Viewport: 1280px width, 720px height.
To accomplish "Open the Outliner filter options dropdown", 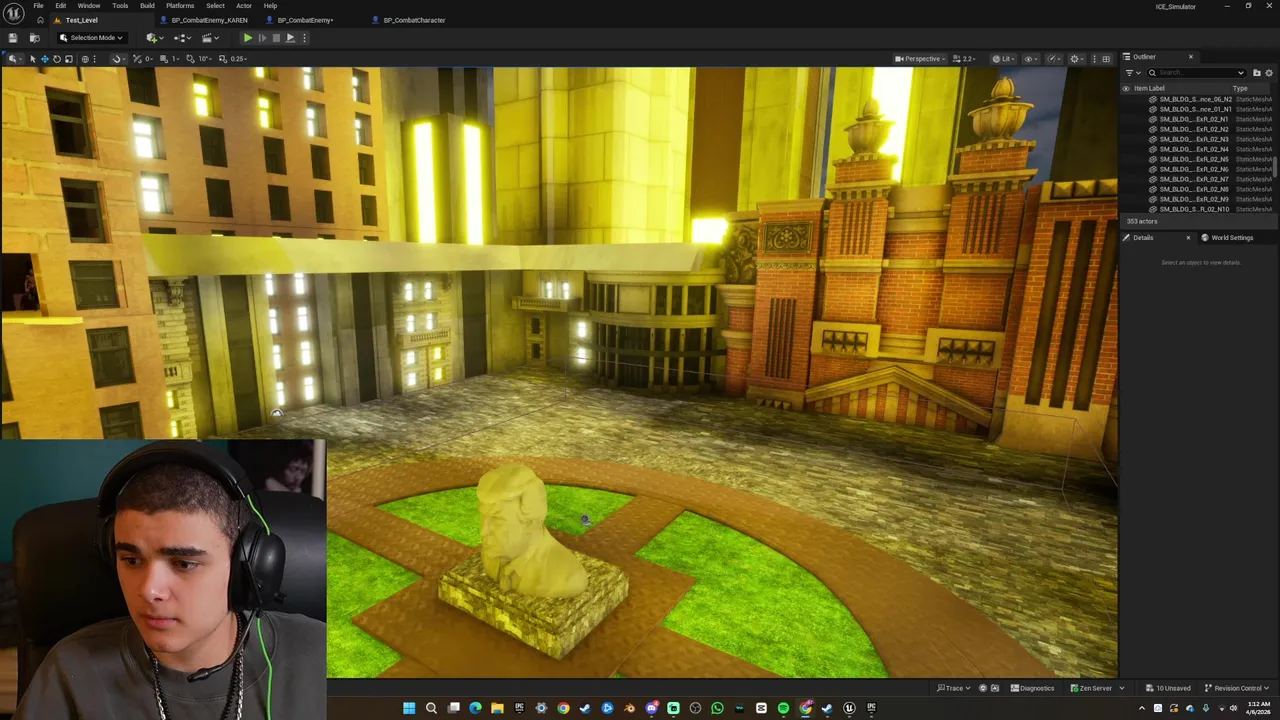I will (1133, 73).
